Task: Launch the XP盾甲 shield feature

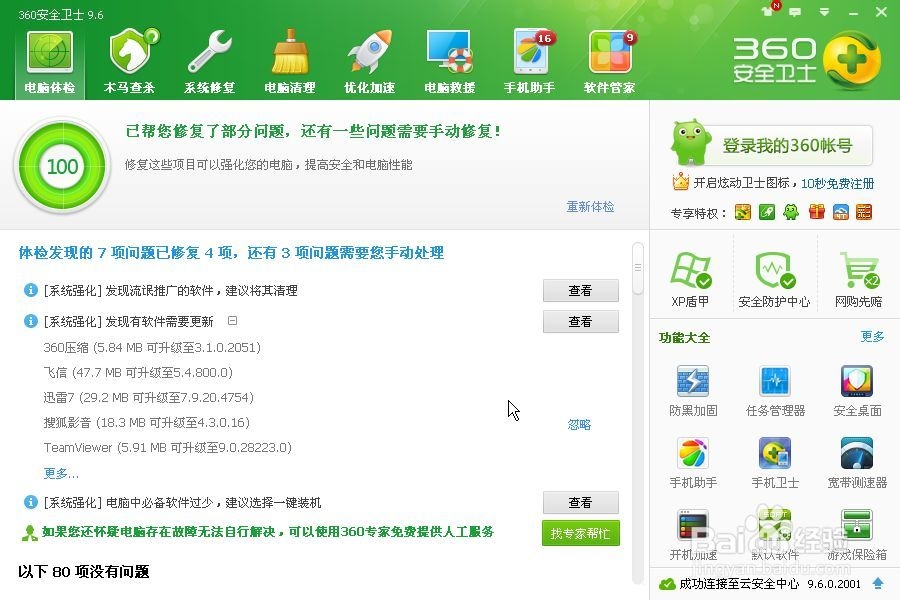Action: [690, 279]
